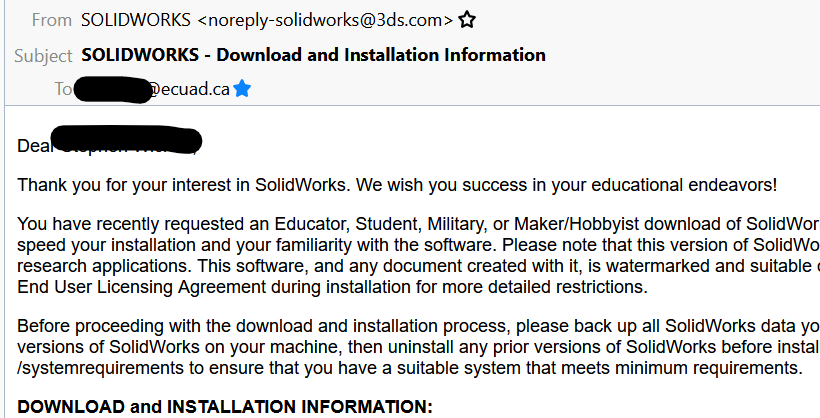Click the "DOWNLOAD and INSTALLATION INFORMATION:" heading
Viewport: 820px width, 418px height.
tap(225, 407)
